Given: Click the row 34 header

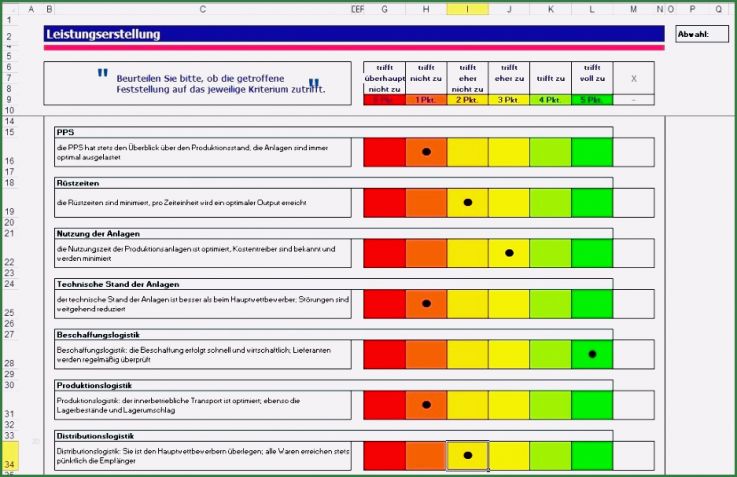Looking at the screenshot, I should (9, 464).
